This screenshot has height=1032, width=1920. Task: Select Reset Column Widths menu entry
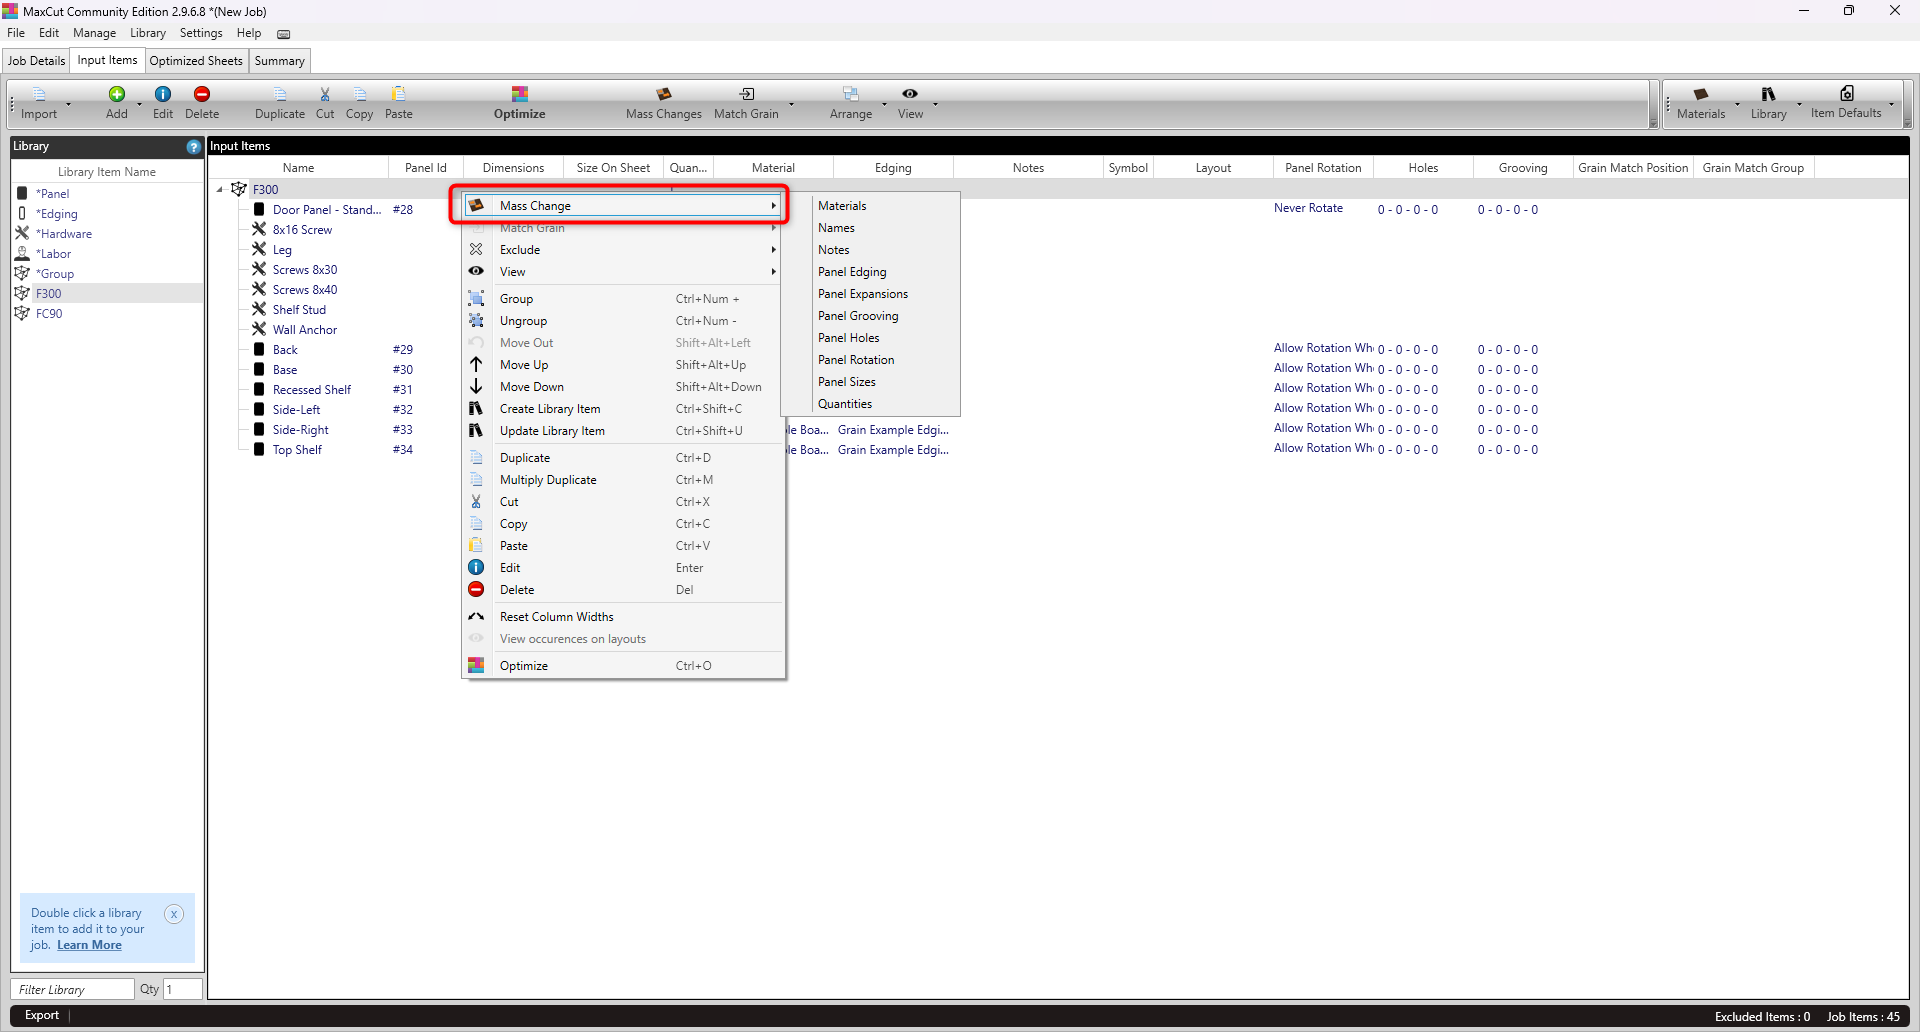(x=623, y=617)
